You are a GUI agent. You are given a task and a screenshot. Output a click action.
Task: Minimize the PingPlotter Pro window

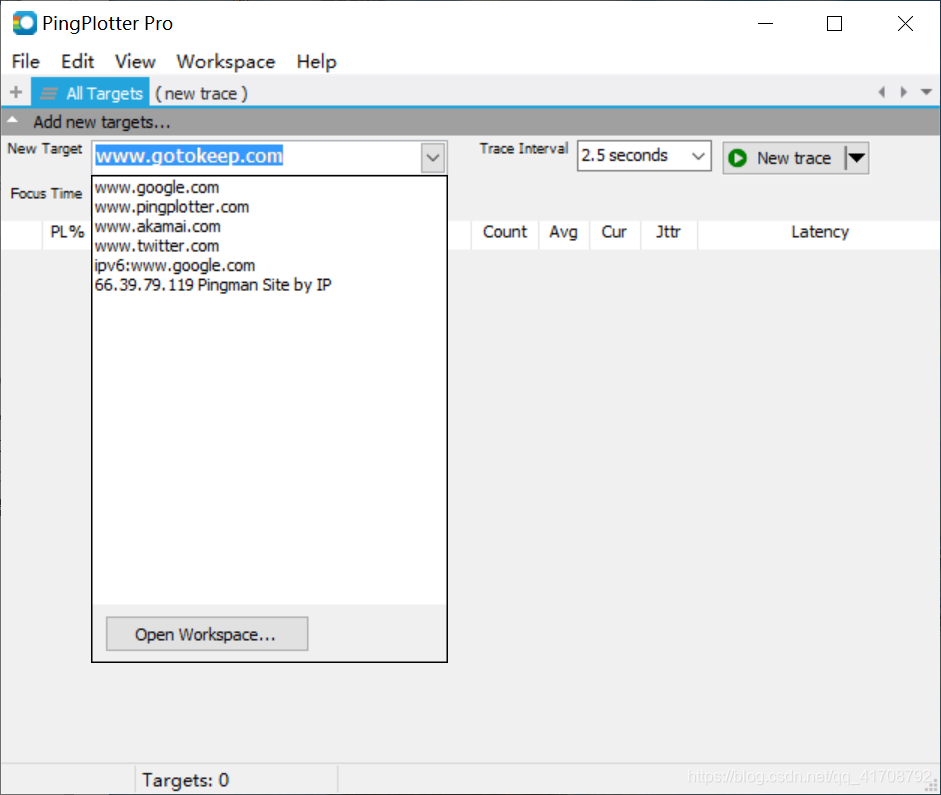click(x=765, y=24)
